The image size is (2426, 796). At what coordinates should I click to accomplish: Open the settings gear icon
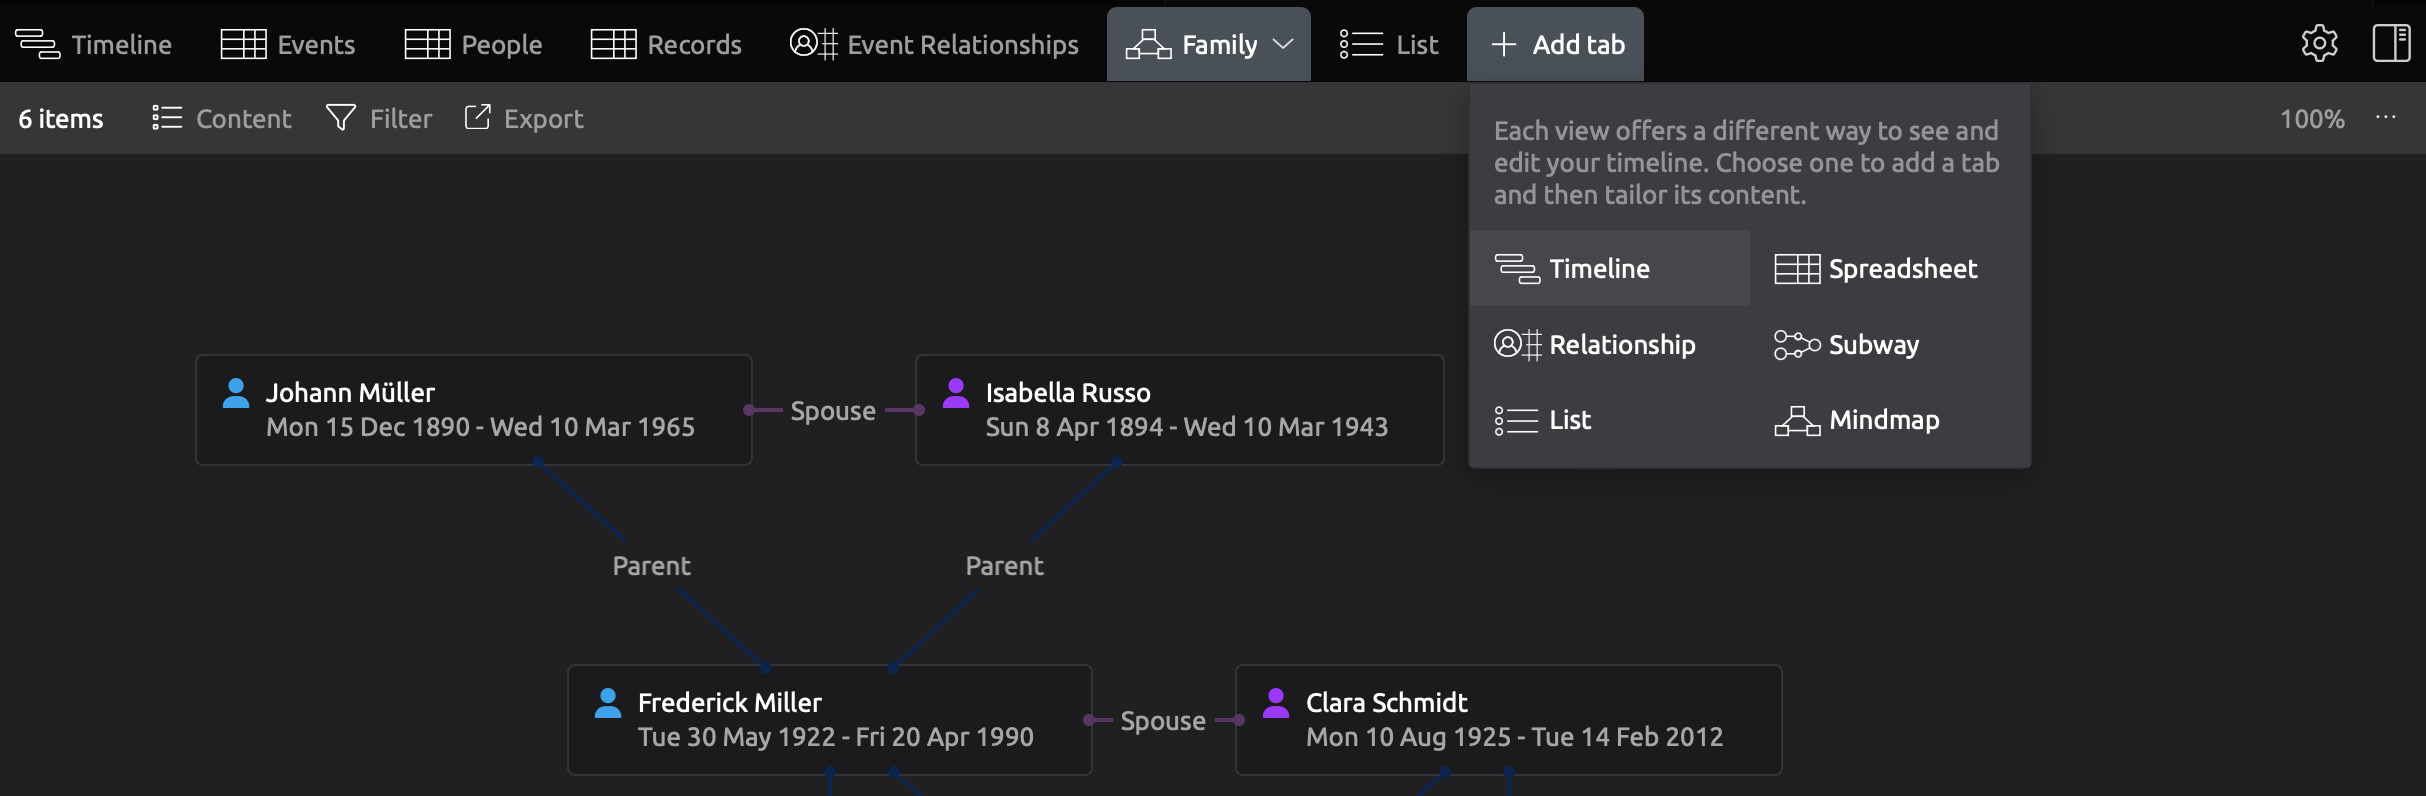[2319, 44]
